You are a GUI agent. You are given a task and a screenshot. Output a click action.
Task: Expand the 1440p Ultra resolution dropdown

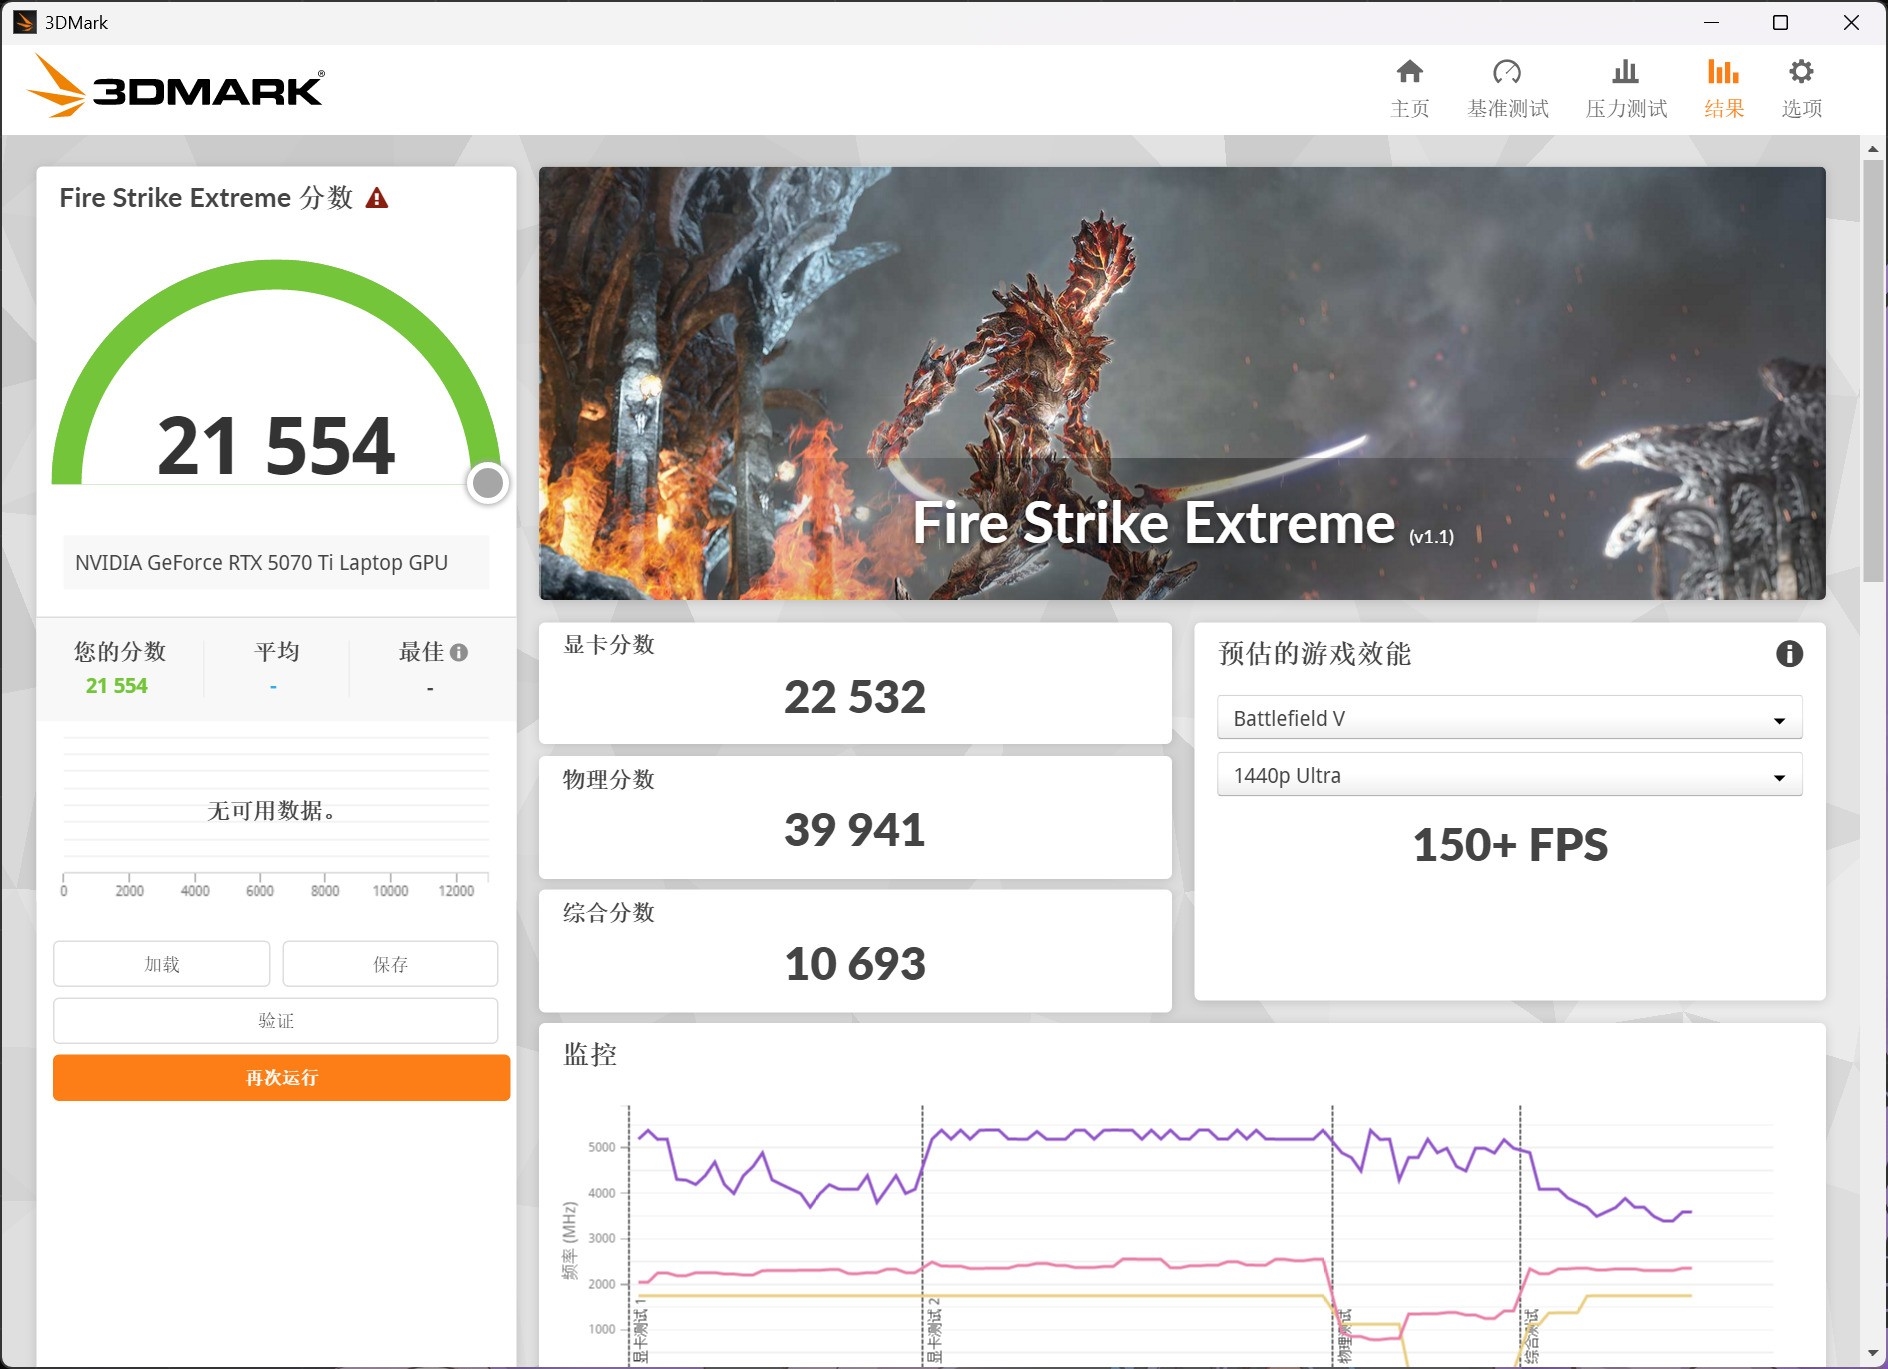click(1508, 776)
